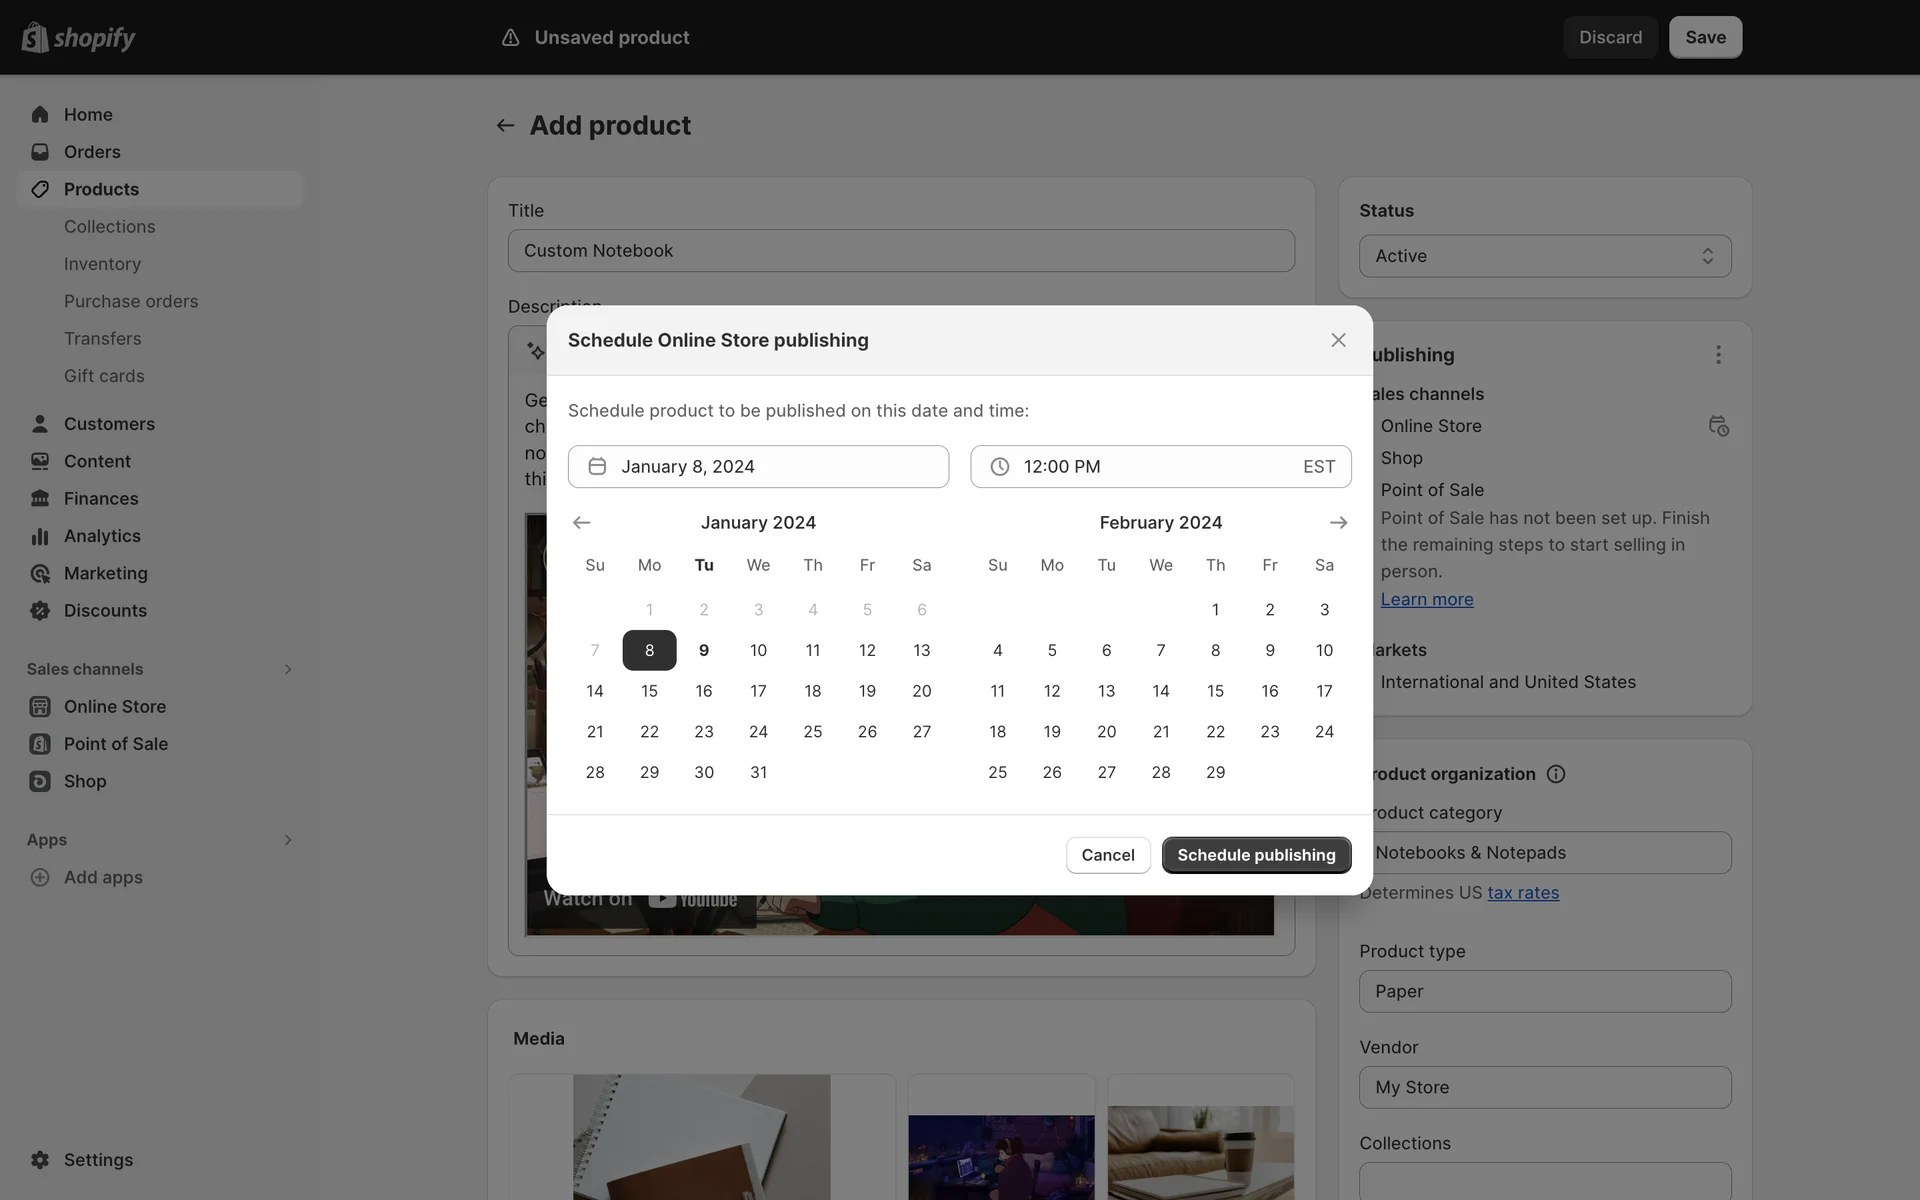Image resolution: width=1920 pixels, height=1200 pixels.
Task: Click the back arrow beside Add product
Action: [505, 126]
